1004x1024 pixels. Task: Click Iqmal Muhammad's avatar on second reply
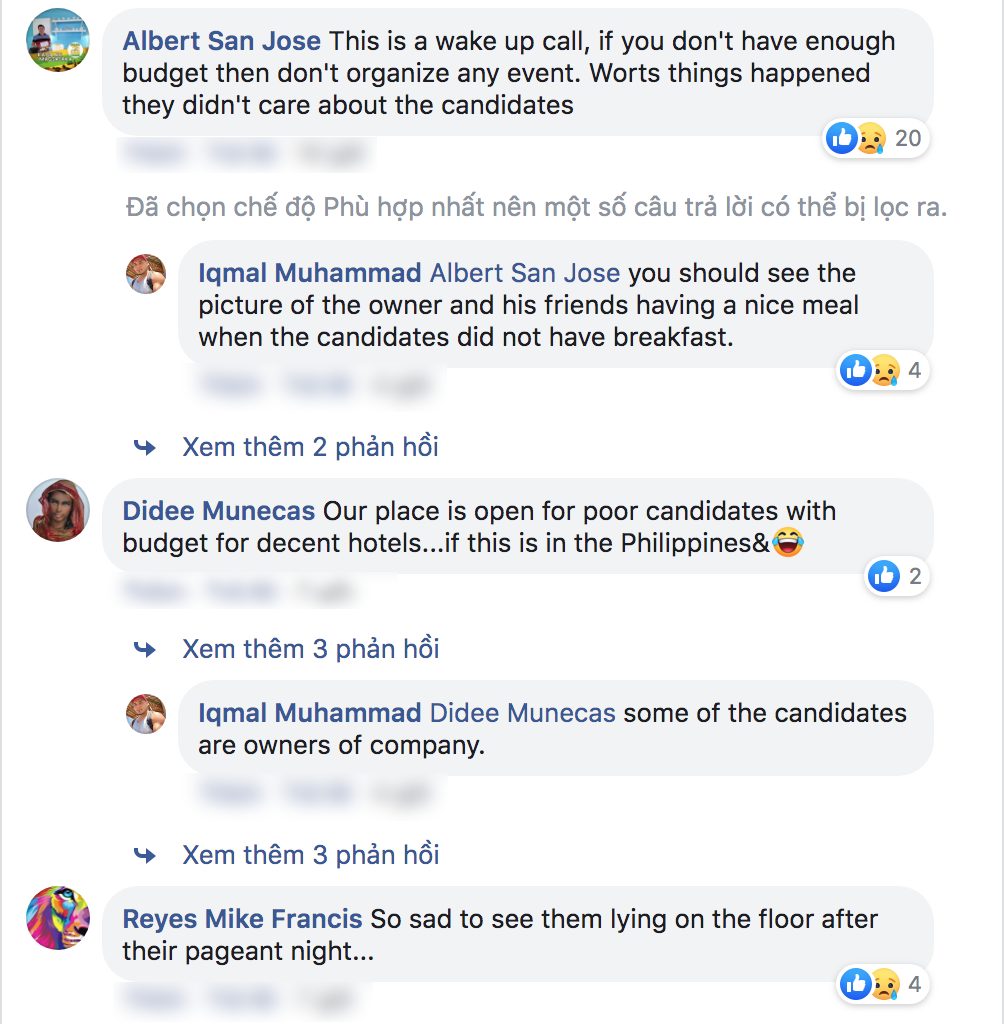(x=146, y=714)
